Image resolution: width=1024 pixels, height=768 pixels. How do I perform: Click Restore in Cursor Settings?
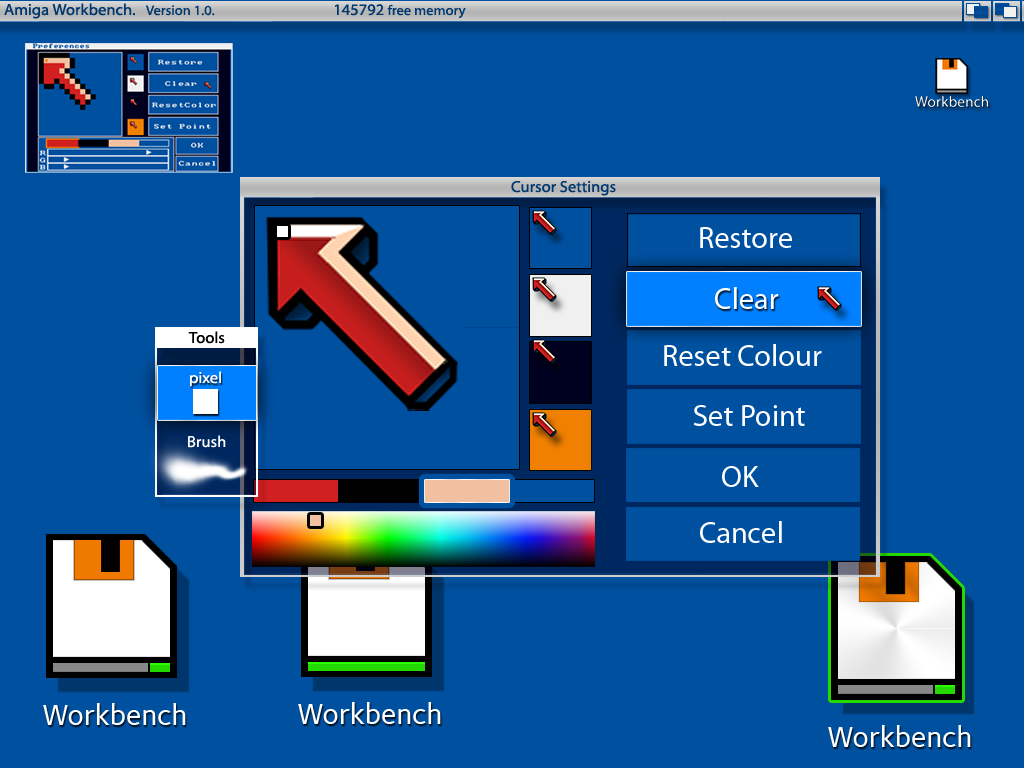(744, 239)
